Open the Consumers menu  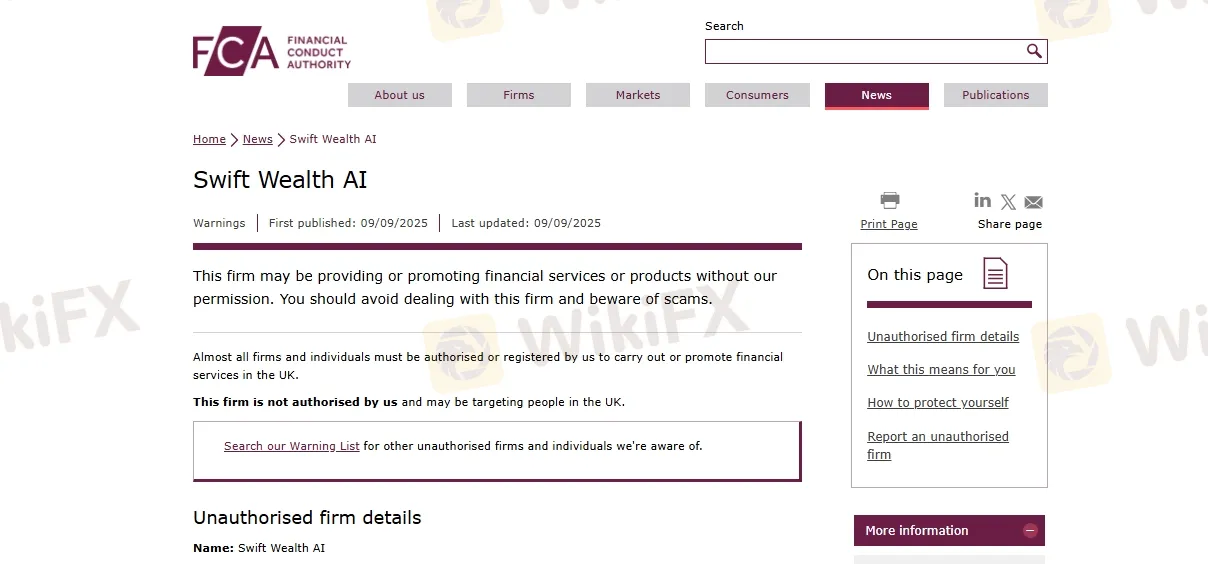[x=757, y=95]
